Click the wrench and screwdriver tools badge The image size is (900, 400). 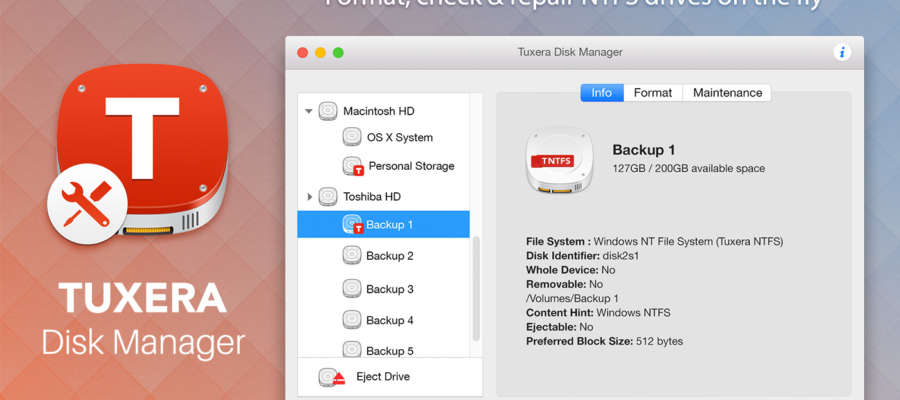click(87, 204)
